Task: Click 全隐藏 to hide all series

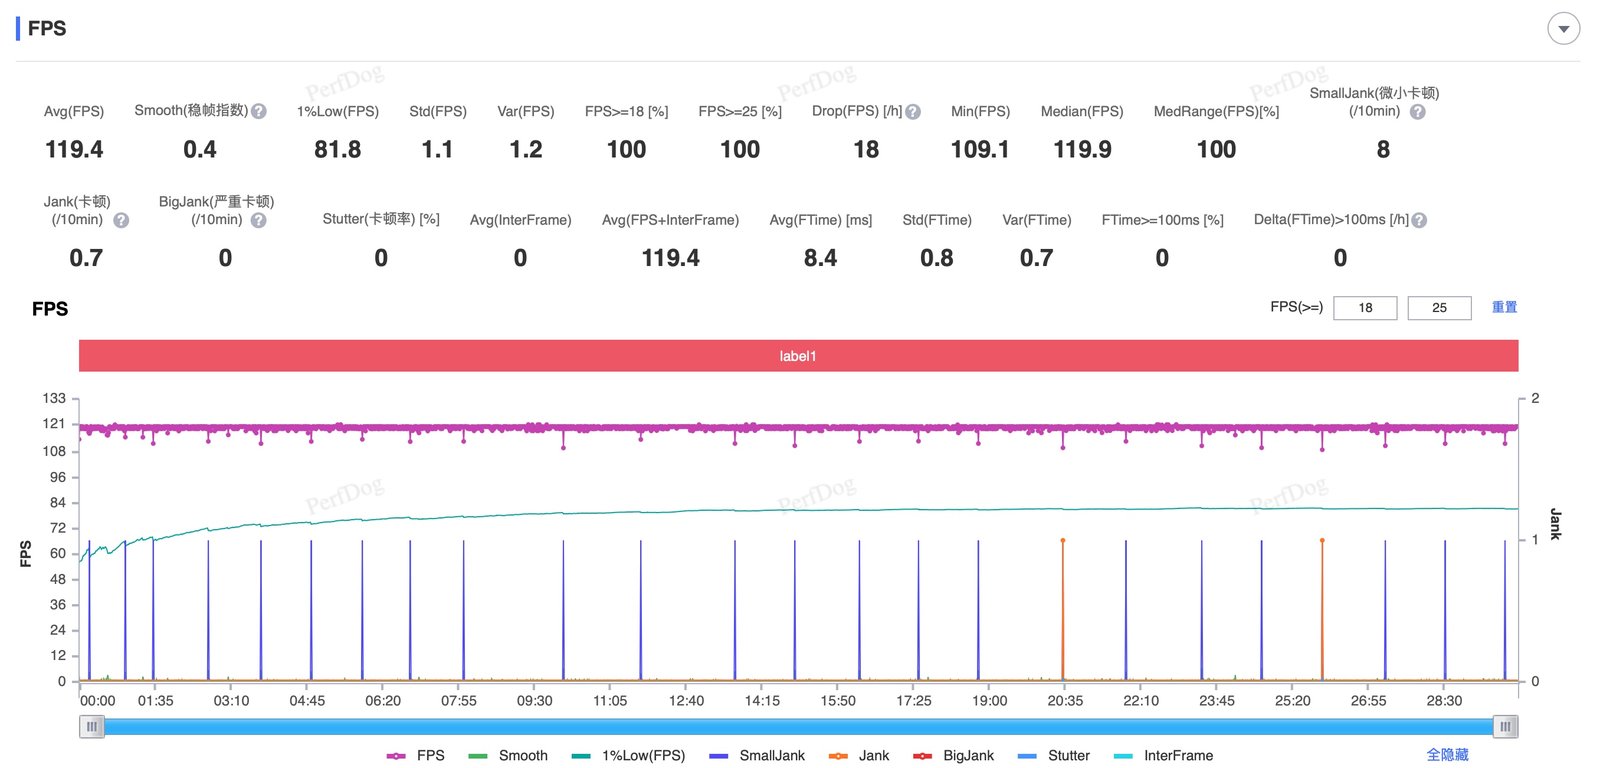Action: [1447, 755]
